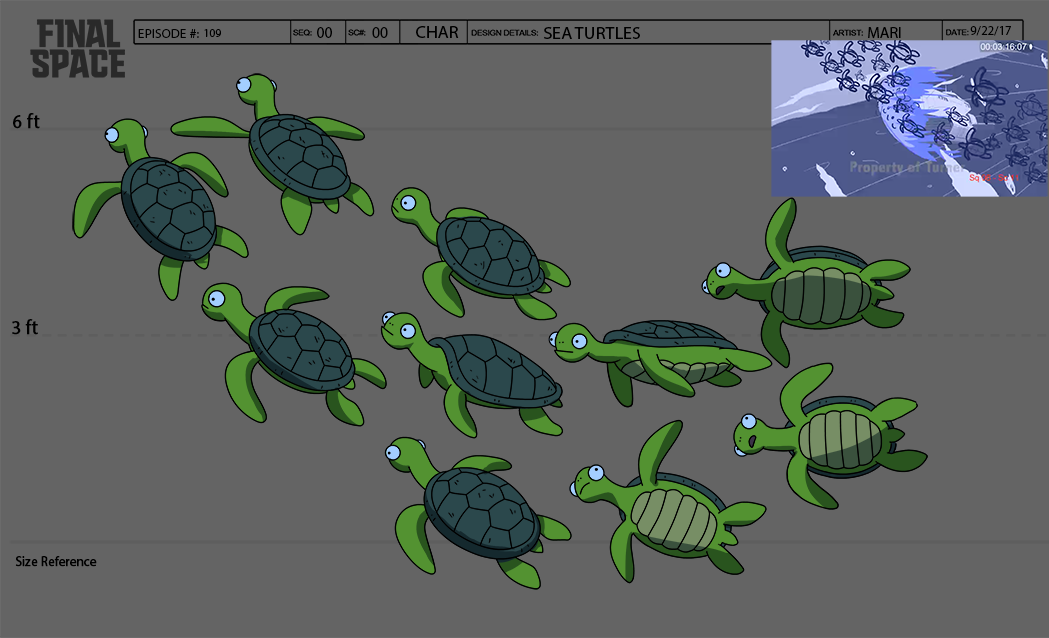Open the storyboard reference thumbnail
Viewport: 1049px width, 638px height.
909,118
